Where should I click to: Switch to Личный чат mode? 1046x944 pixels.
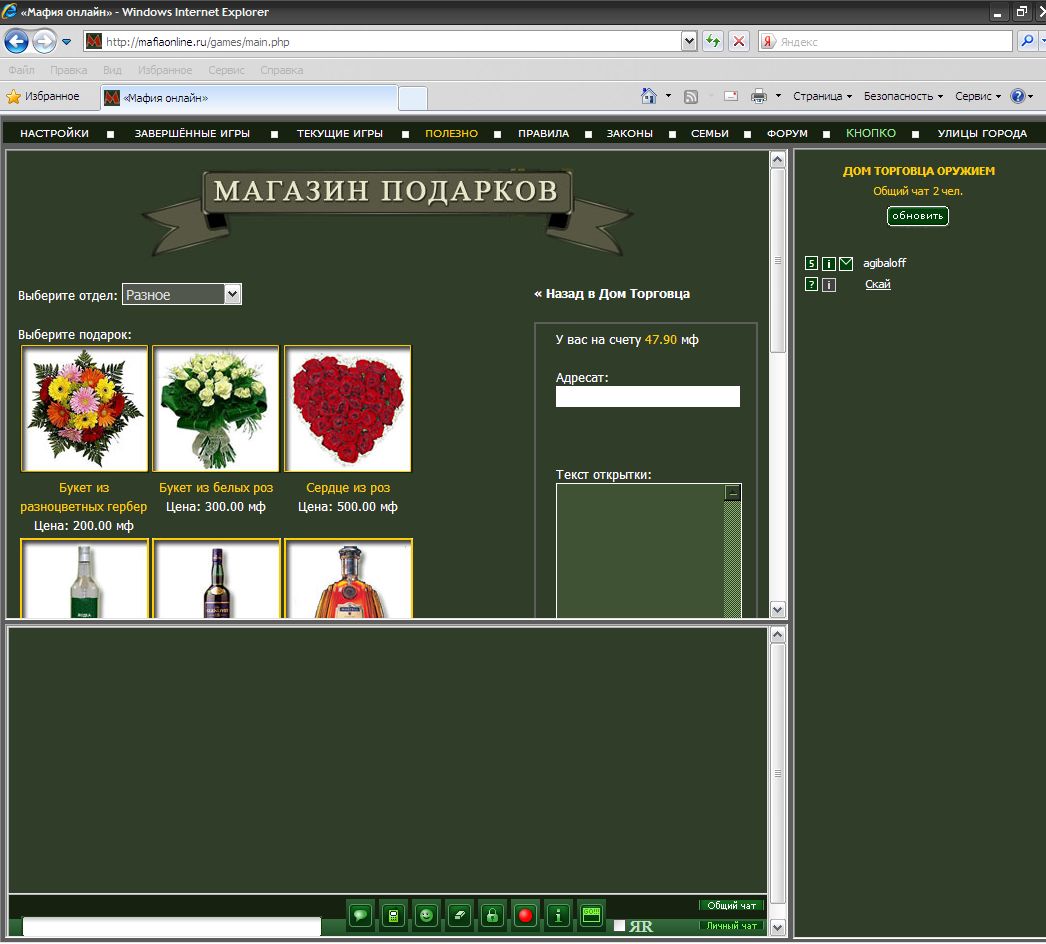tap(731, 926)
